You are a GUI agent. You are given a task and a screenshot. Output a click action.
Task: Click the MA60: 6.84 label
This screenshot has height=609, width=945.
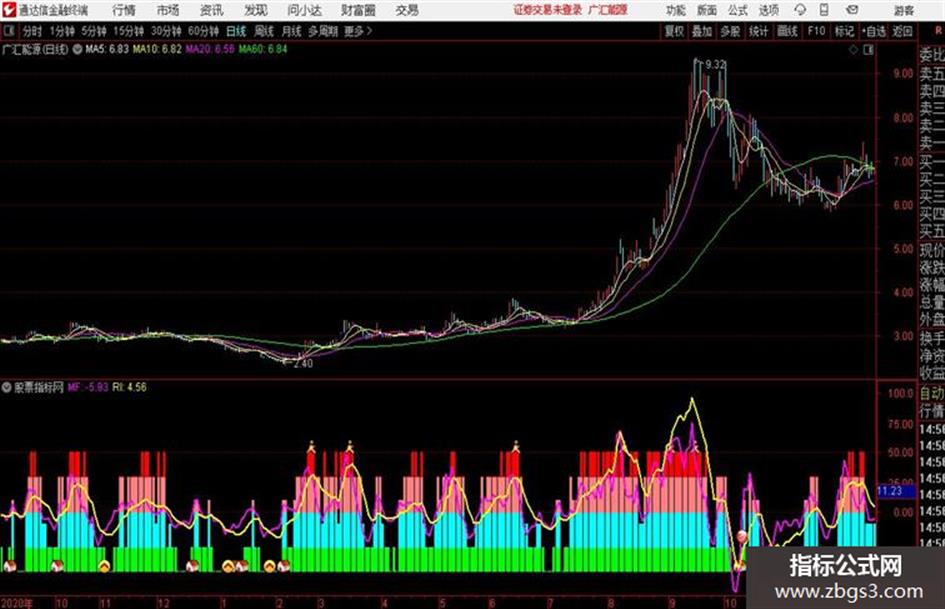[x=263, y=49]
